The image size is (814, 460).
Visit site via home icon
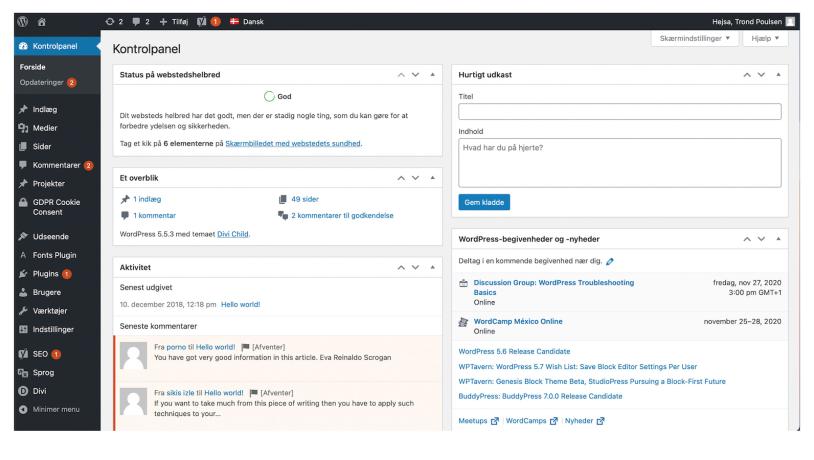pos(42,22)
